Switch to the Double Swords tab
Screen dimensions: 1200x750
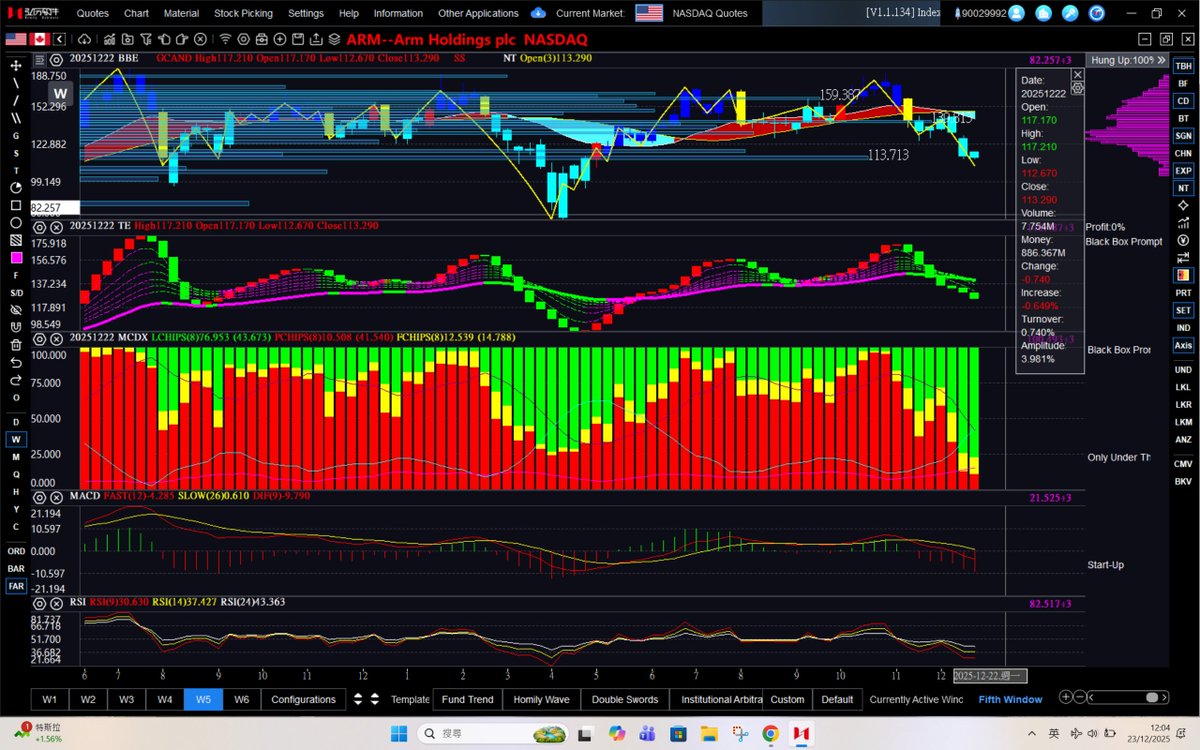point(624,699)
